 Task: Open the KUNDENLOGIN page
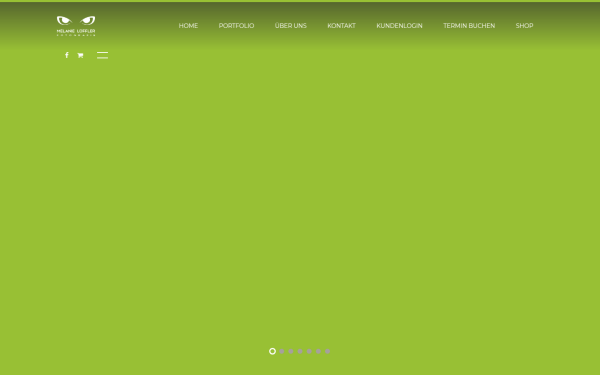point(399,26)
